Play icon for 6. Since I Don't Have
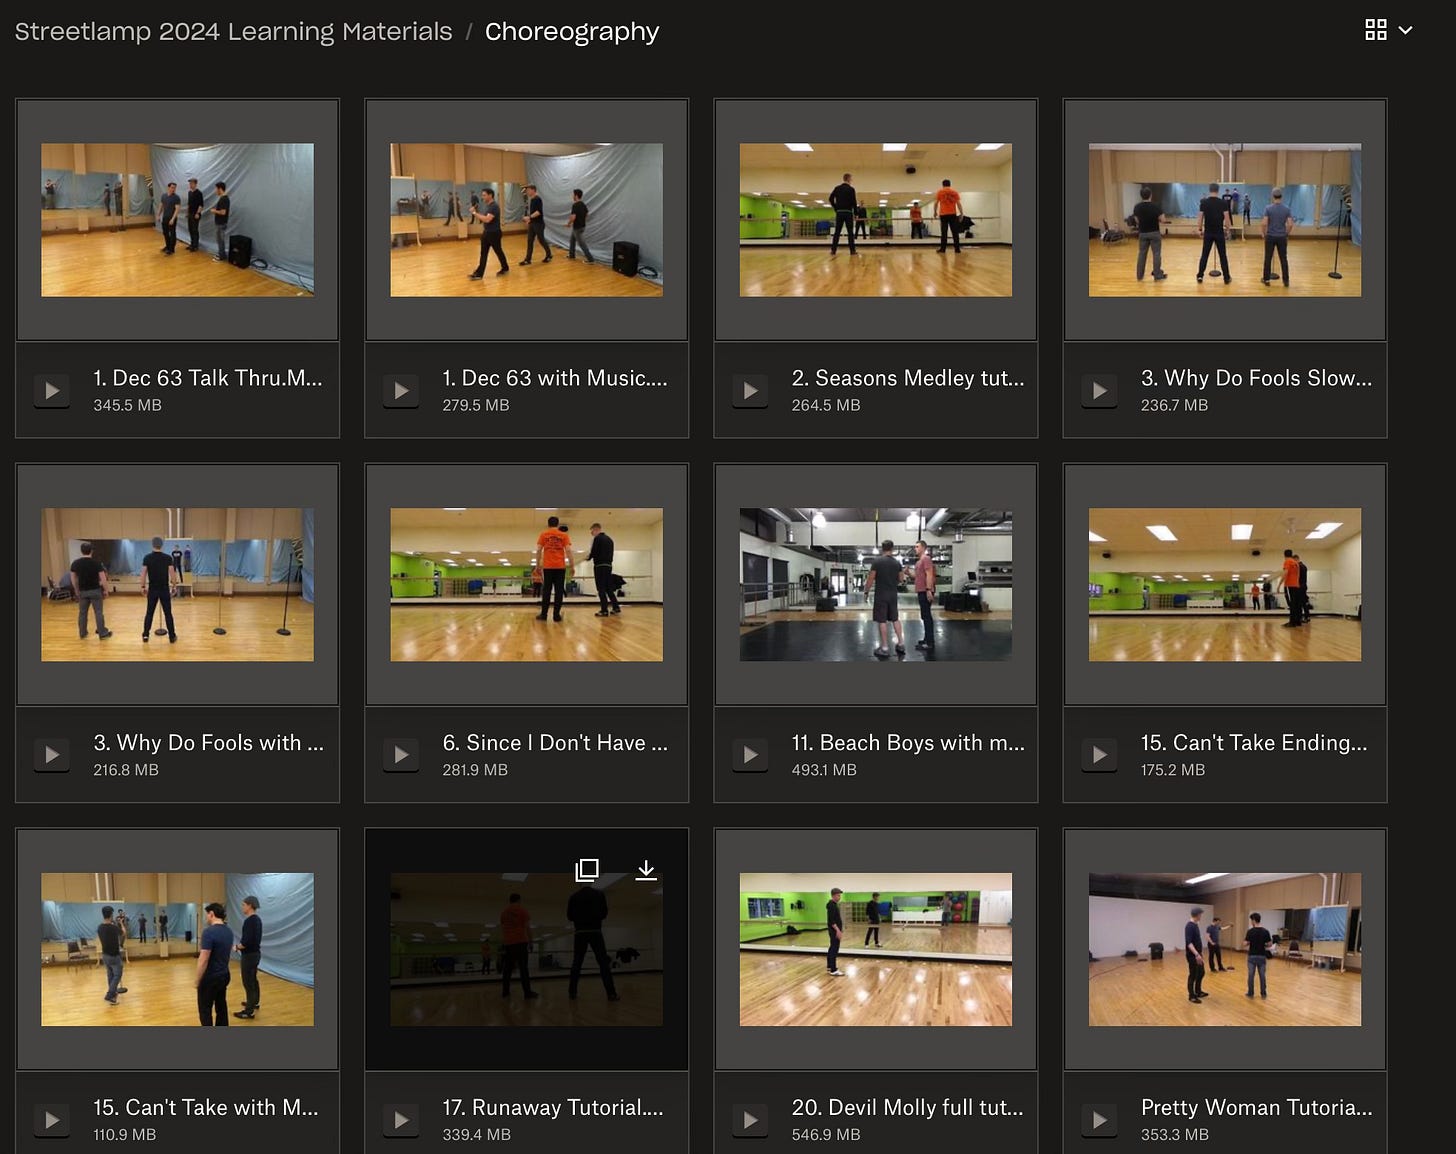Viewport: 1456px width, 1154px height. [x=401, y=755]
